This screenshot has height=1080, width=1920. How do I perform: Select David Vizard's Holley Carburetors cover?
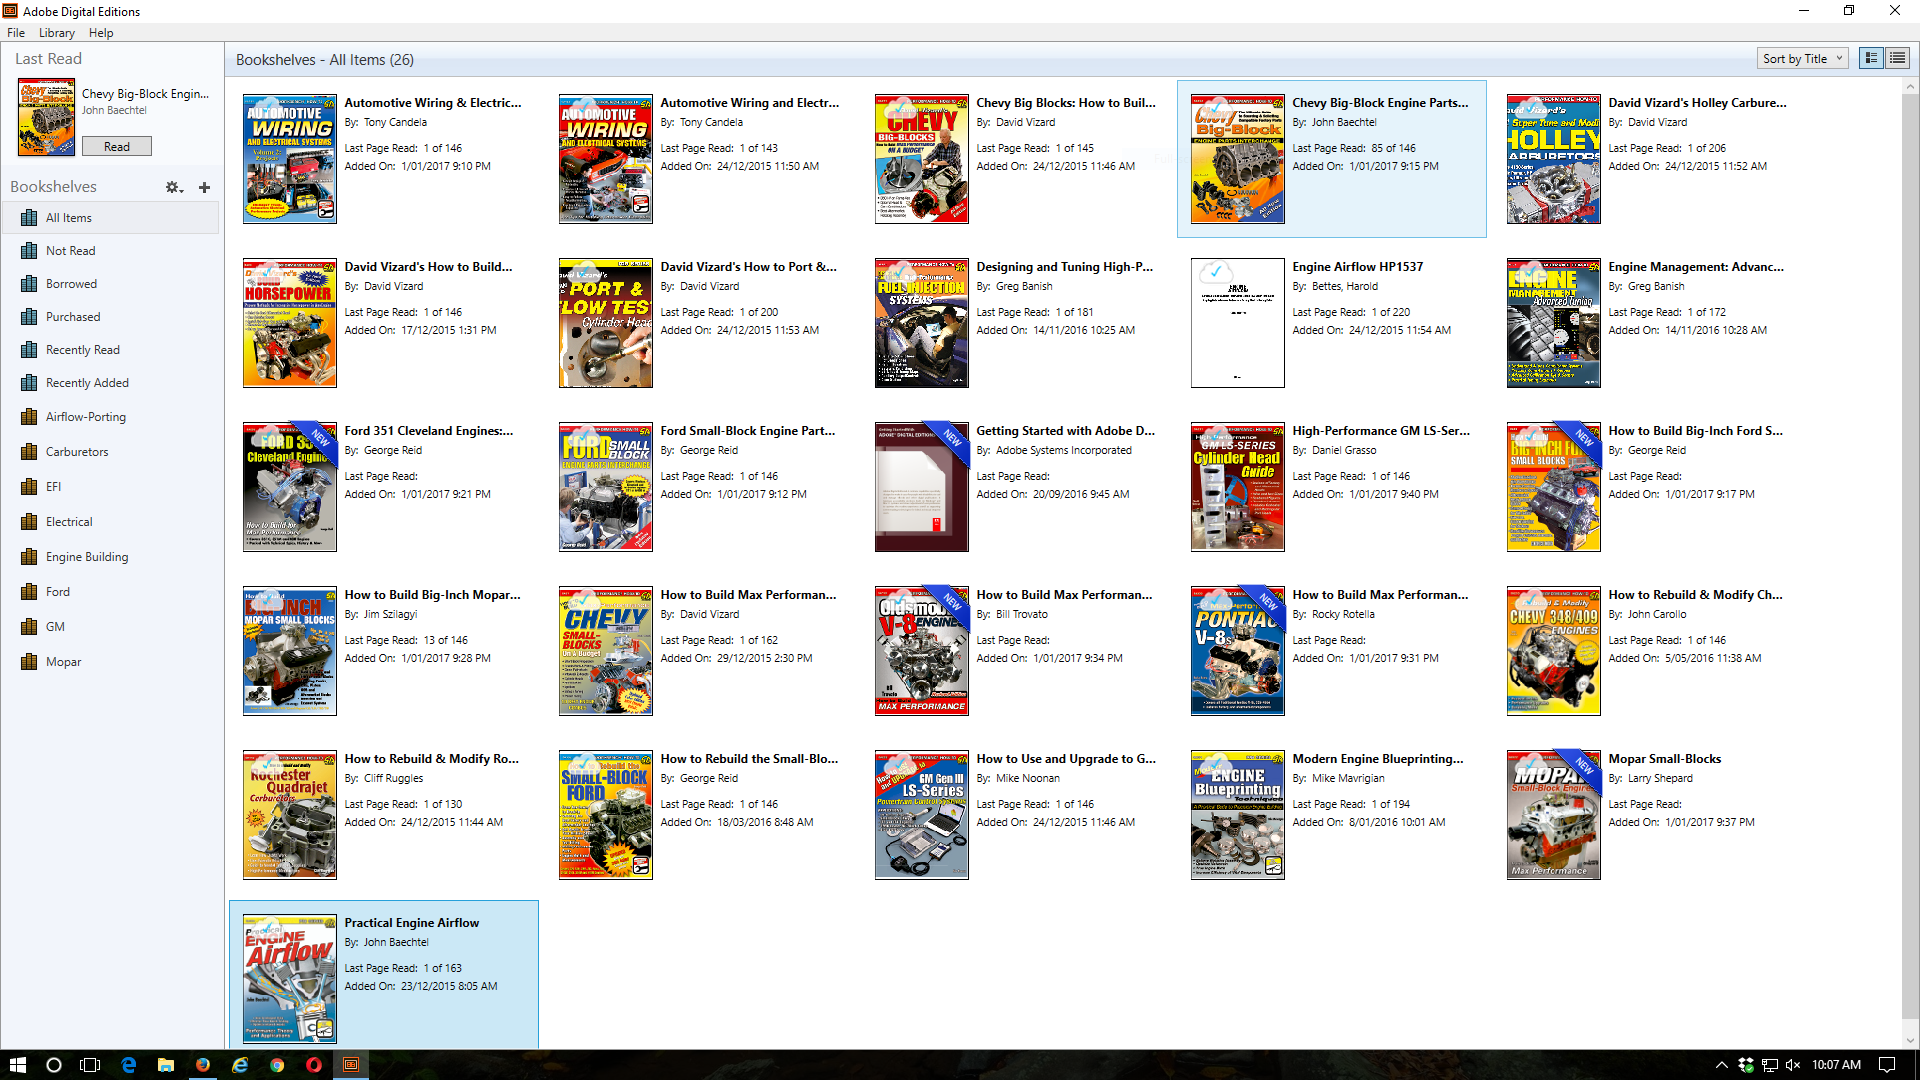(1554, 159)
